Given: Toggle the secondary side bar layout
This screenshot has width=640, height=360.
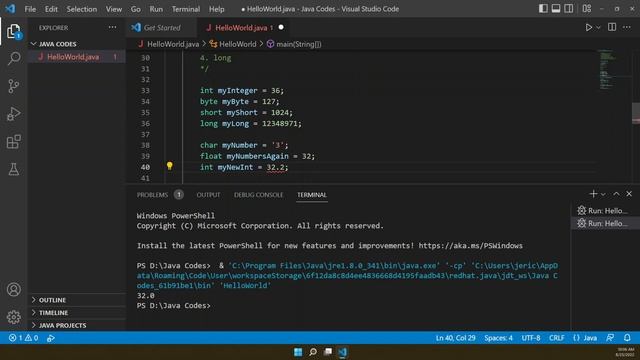Looking at the screenshot, I should pyautogui.click(x=569, y=9).
